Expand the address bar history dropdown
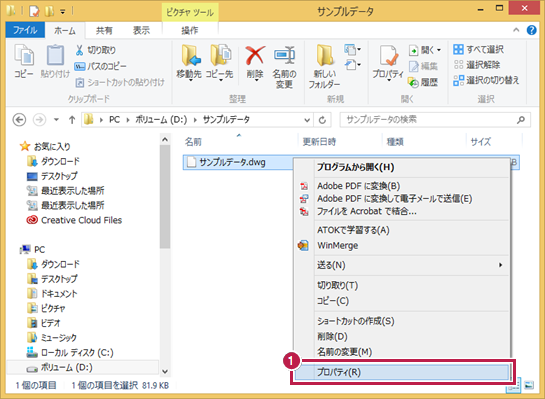The image size is (545, 399). tap(307, 120)
